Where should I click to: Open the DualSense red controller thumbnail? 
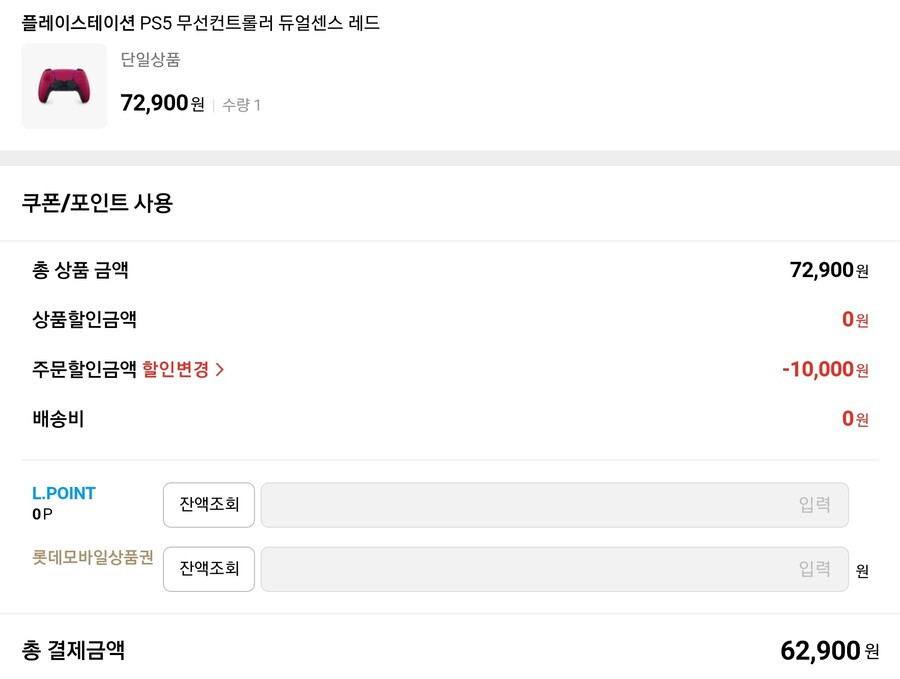[64, 86]
